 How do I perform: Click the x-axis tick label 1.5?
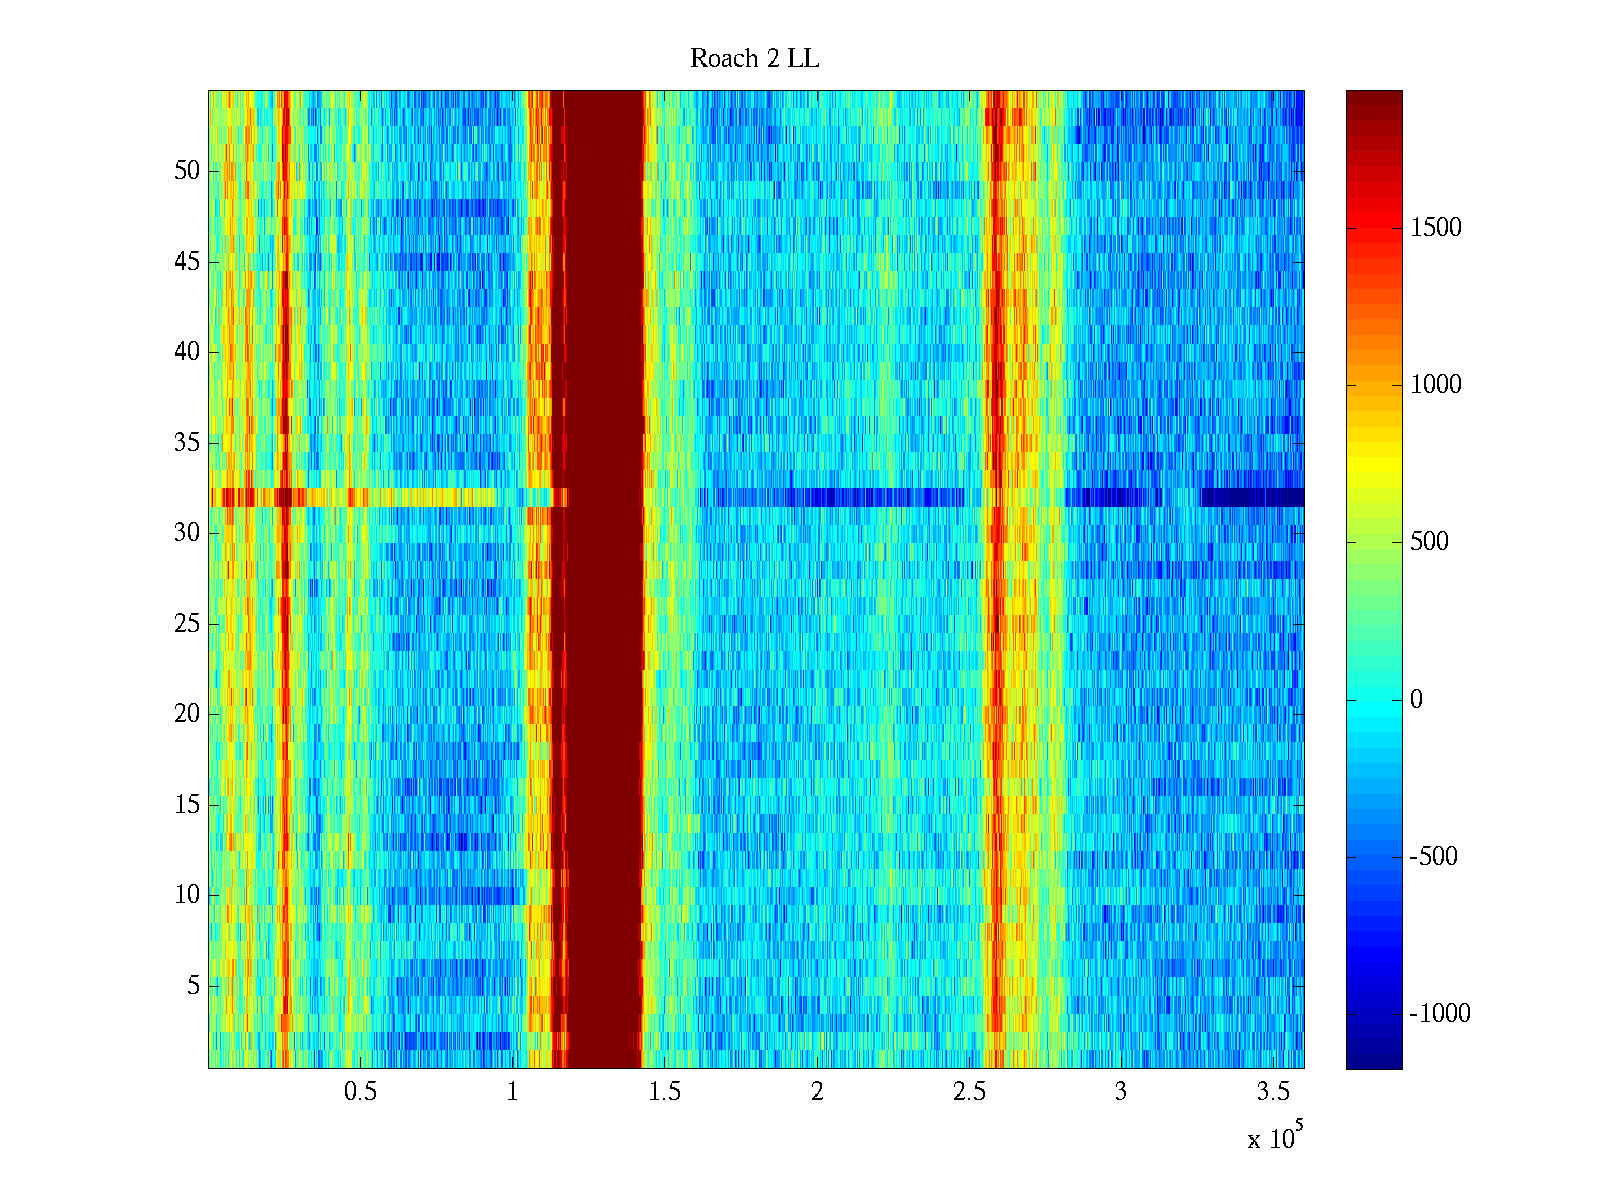pos(664,1092)
